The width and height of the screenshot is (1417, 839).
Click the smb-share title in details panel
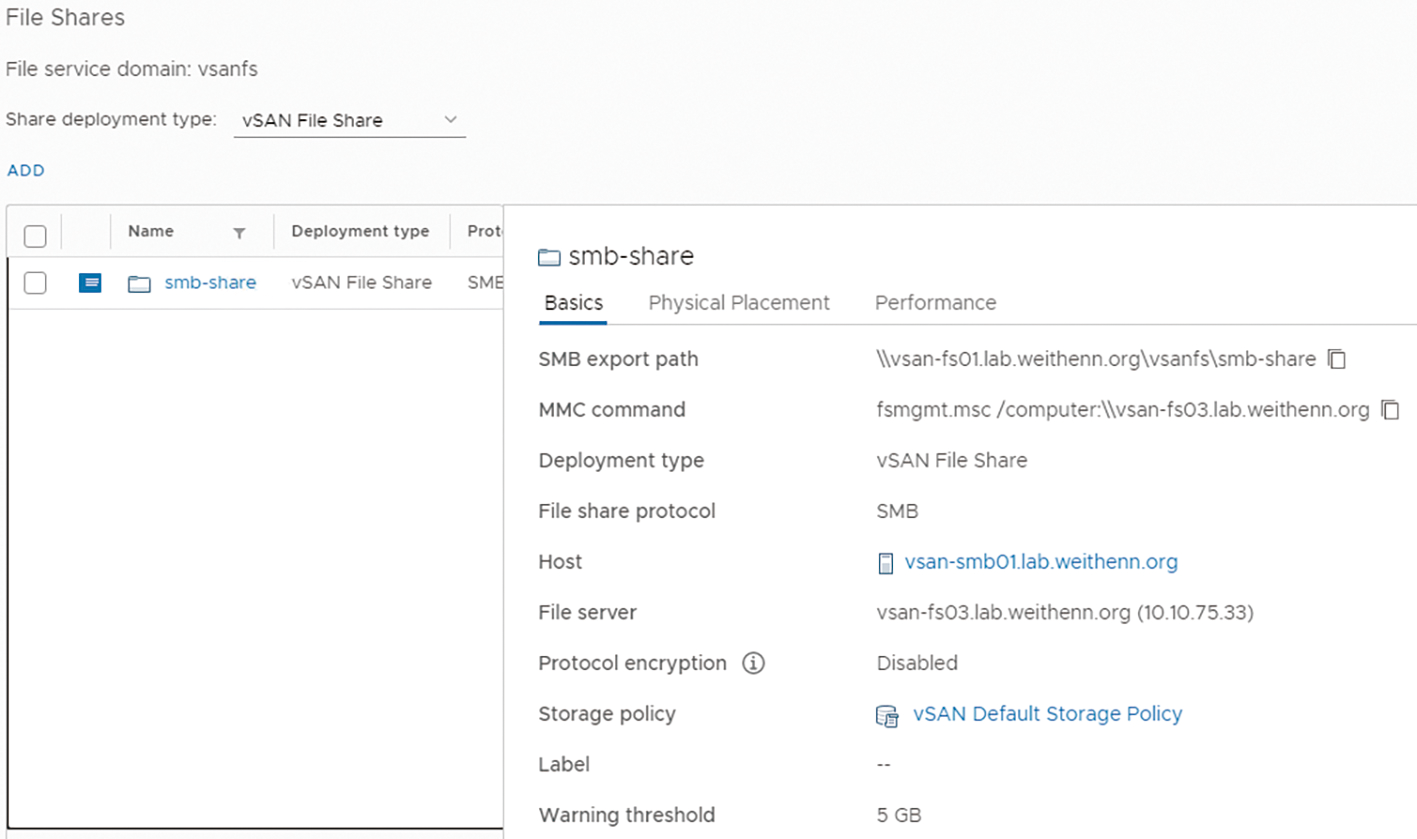coord(631,257)
